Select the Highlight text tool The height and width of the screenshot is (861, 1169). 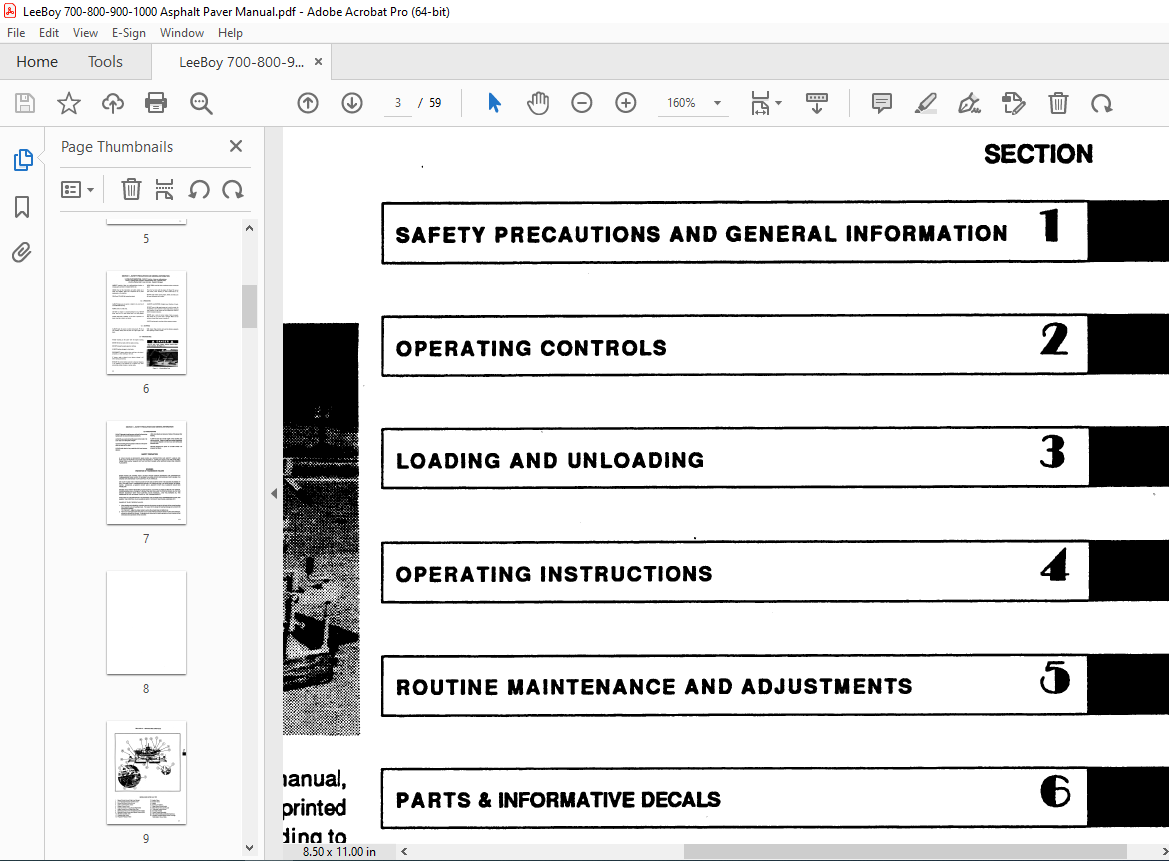pos(925,103)
